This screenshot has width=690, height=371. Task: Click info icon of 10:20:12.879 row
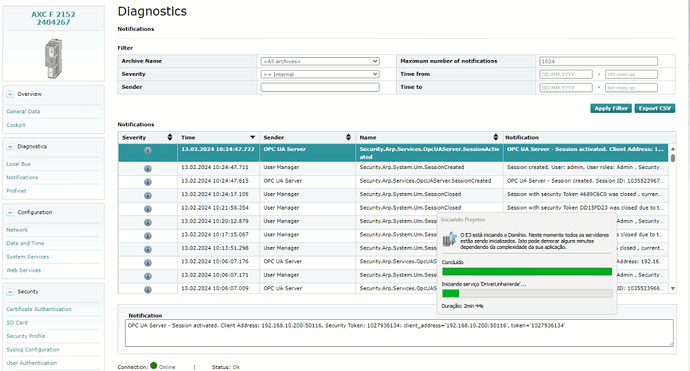(x=148, y=222)
